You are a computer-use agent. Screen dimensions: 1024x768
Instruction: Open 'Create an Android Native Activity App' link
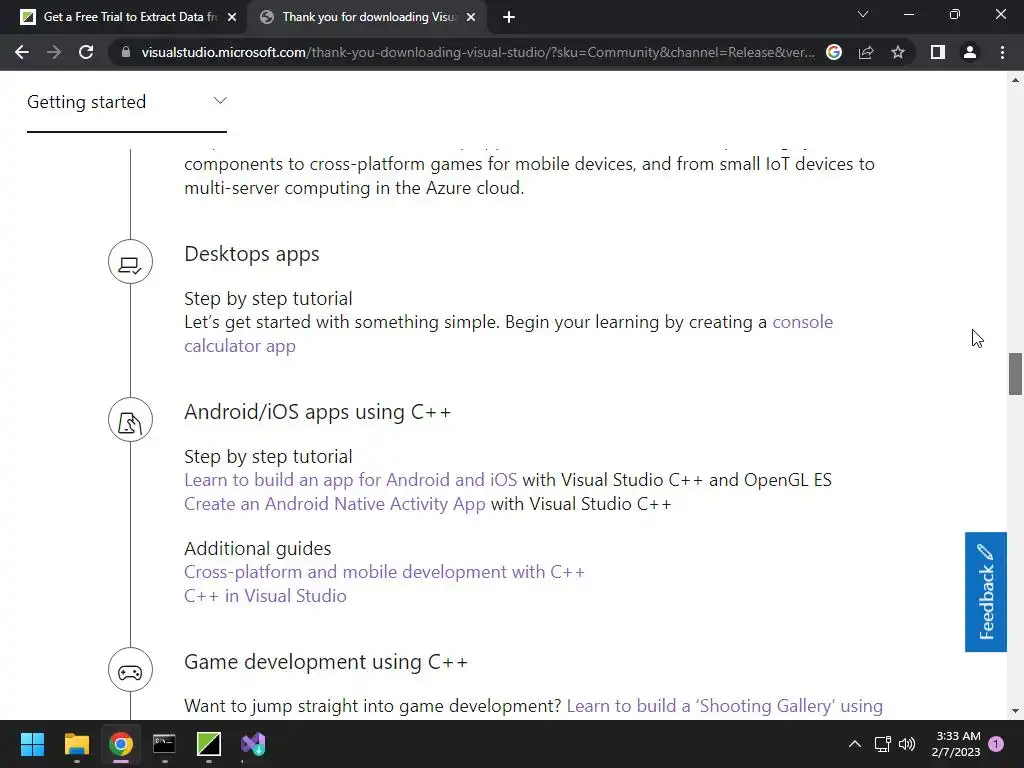[335, 504]
